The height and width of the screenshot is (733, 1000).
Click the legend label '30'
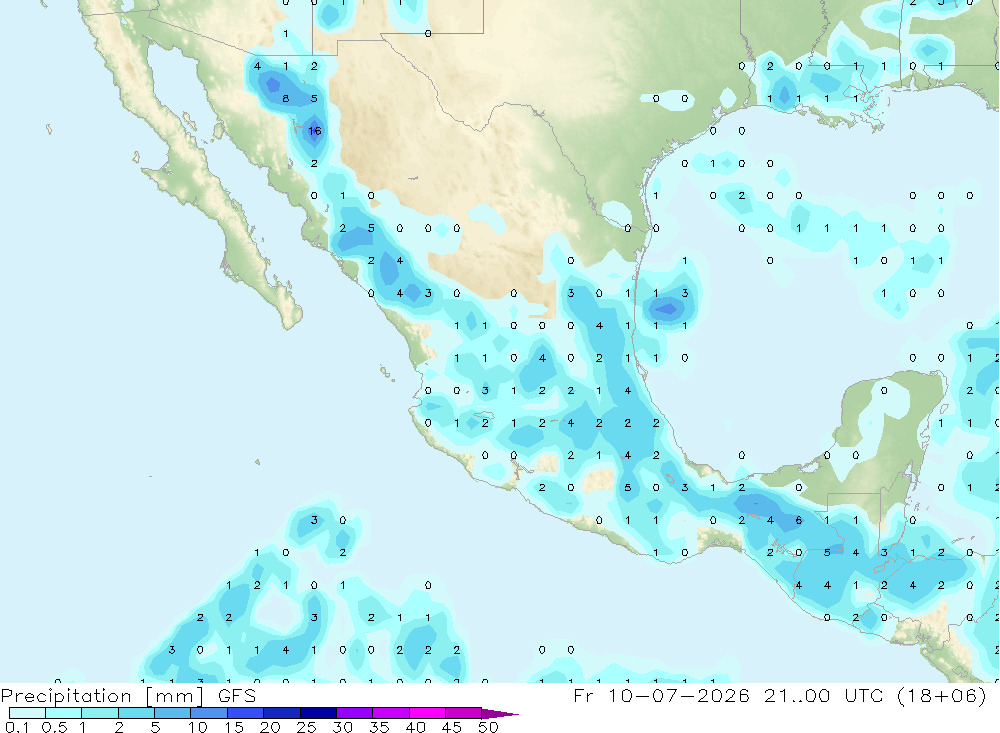[342, 727]
